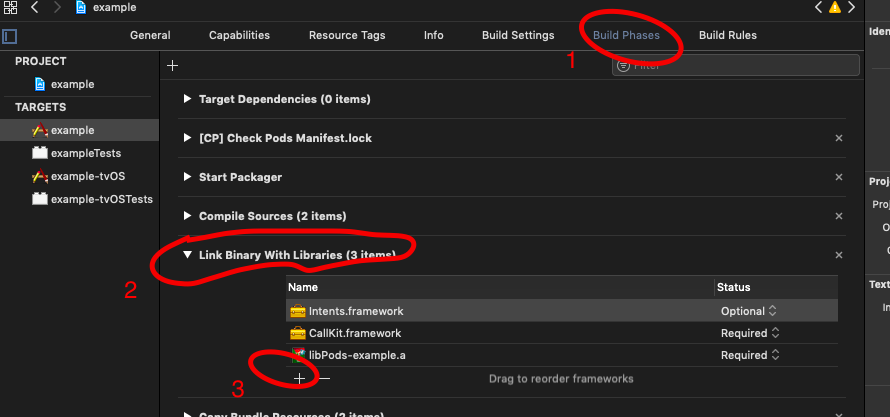
Task: Expand Check Pods Manifest.lock section
Action: point(187,138)
